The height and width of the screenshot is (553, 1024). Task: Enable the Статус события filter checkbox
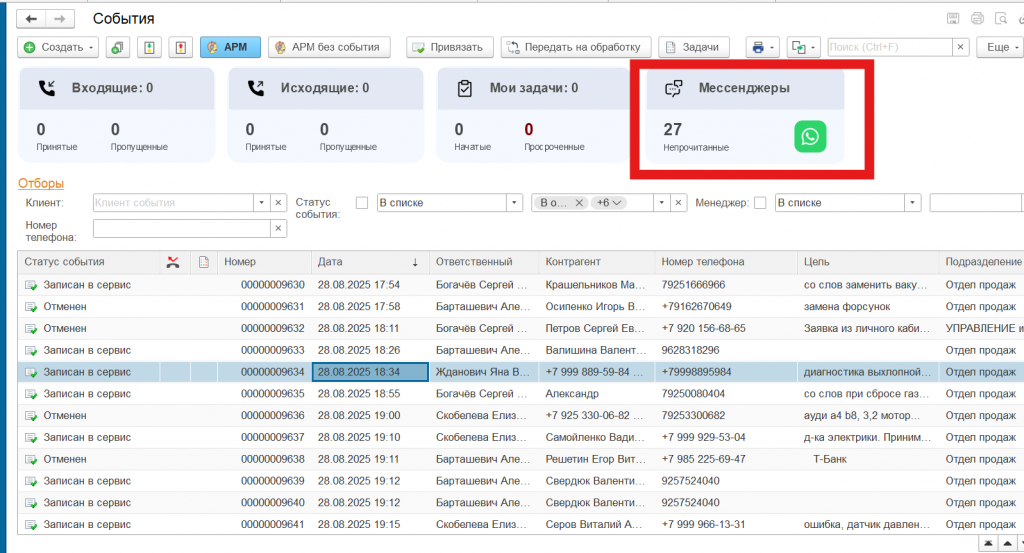pyautogui.click(x=362, y=203)
